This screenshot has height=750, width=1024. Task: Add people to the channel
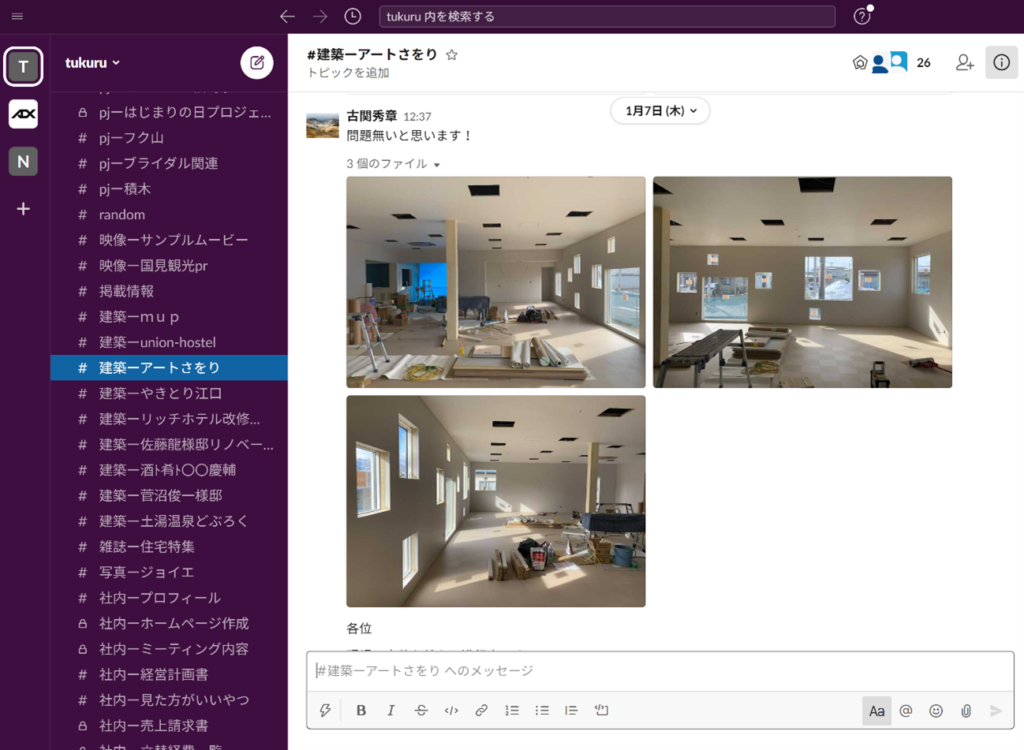tap(963, 62)
